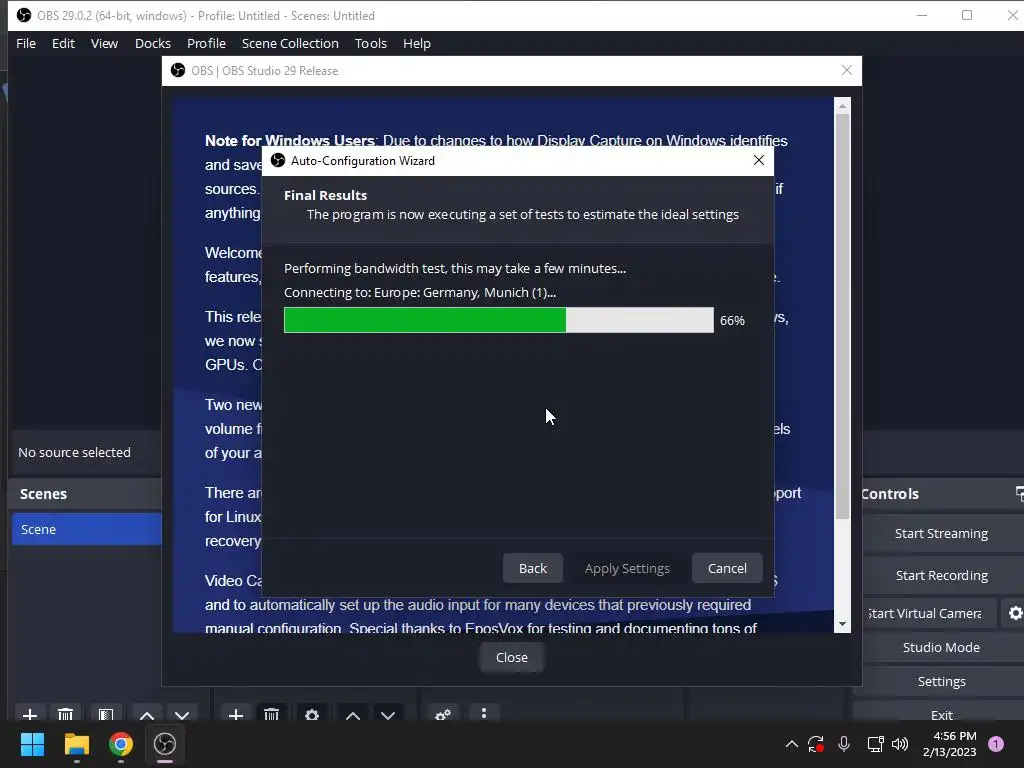This screenshot has width=1024, height=768.
Task: Open File Explorer from taskbar
Action: pyautogui.click(x=76, y=744)
